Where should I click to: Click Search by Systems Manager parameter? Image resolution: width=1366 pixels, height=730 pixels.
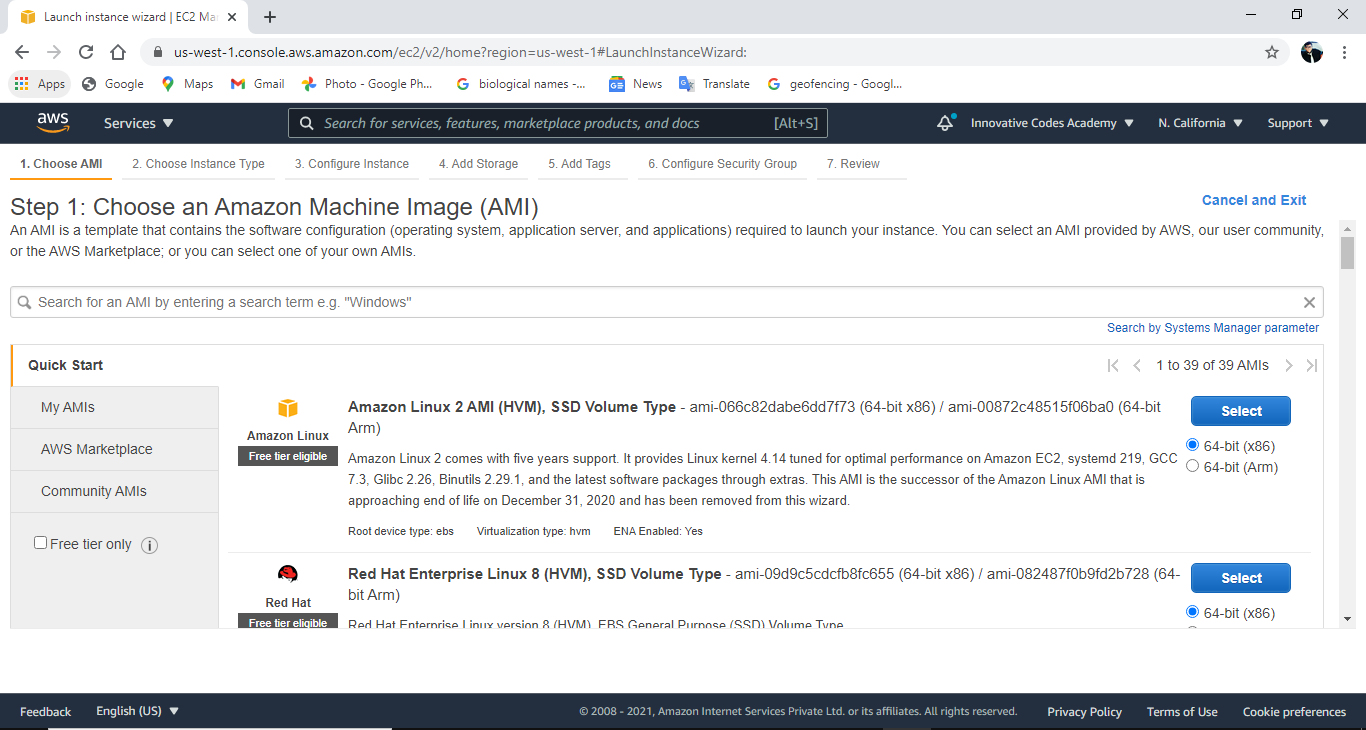click(1212, 327)
